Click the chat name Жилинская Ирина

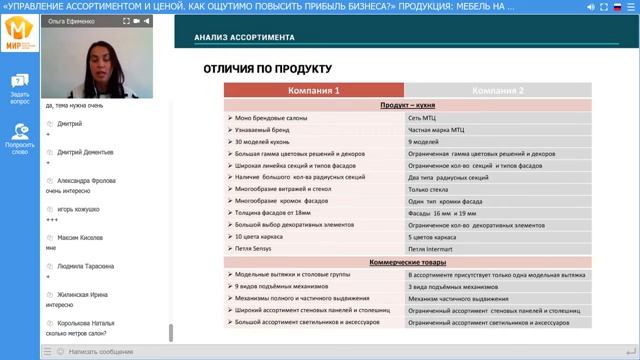[82, 295]
